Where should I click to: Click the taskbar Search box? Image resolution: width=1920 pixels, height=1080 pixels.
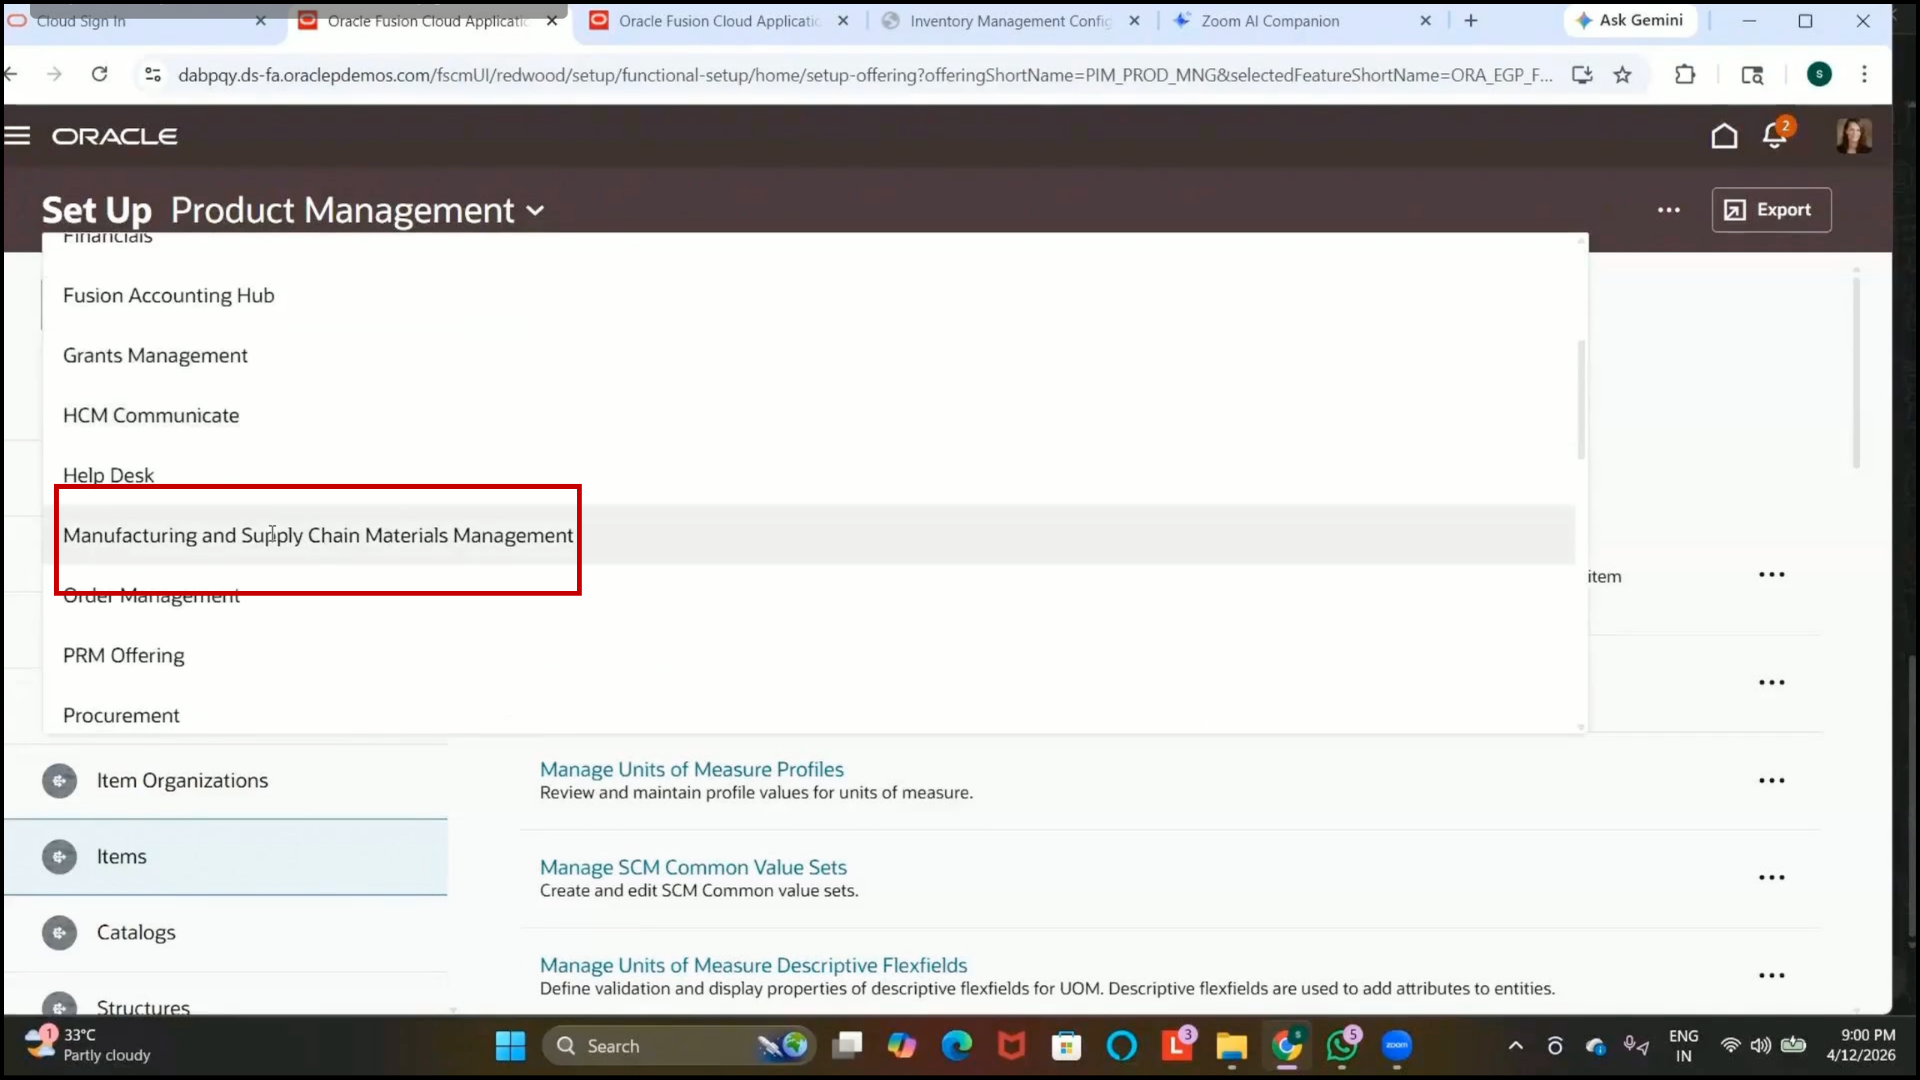tap(680, 1046)
